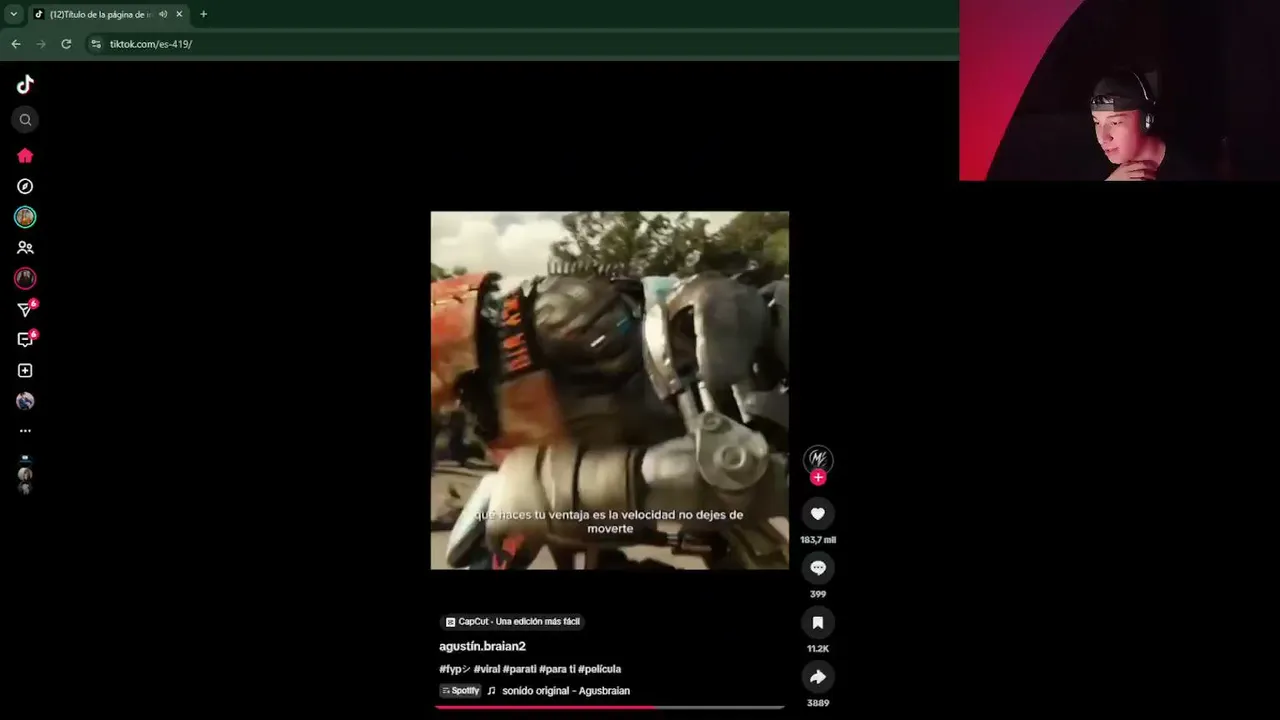Click the #viral hashtag
The height and width of the screenshot is (720, 1280).
(x=487, y=669)
